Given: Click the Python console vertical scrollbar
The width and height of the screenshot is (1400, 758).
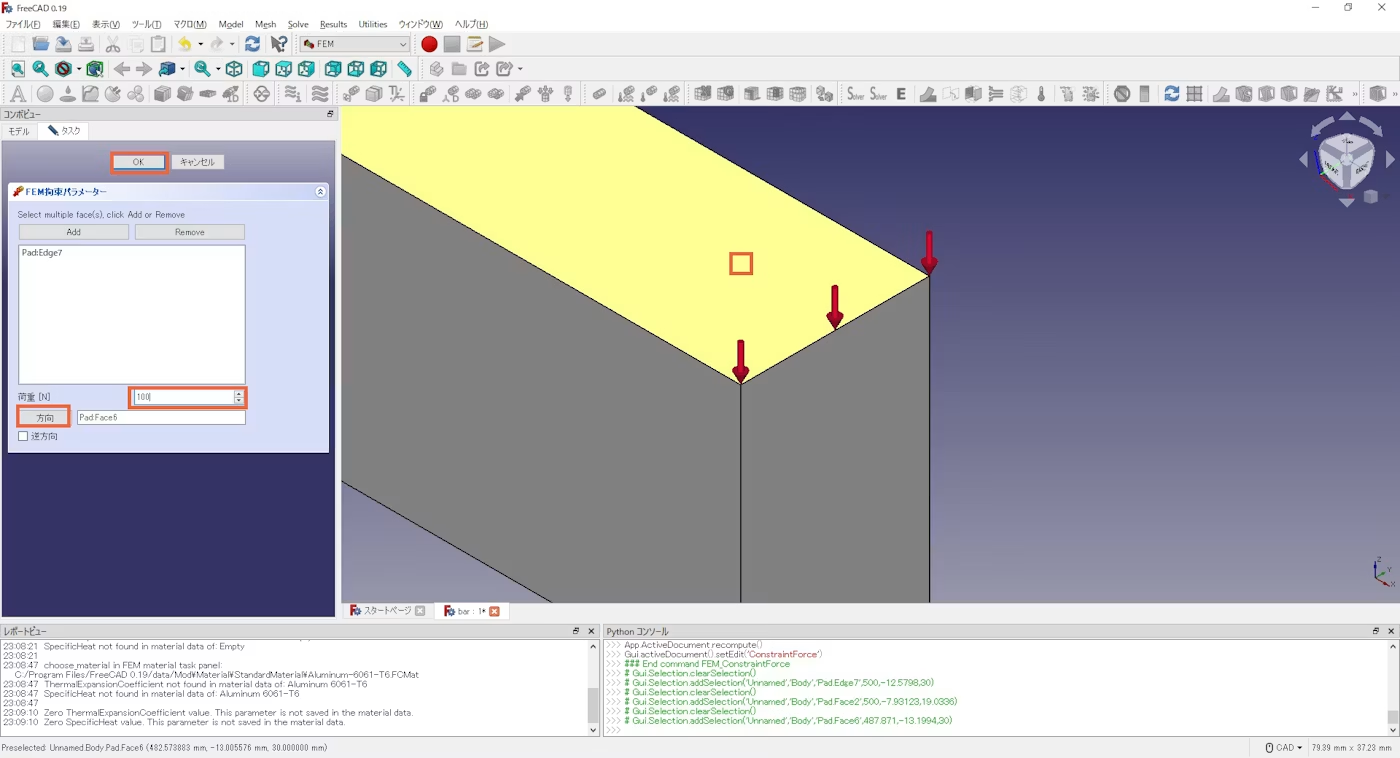Looking at the screenshot, I should (1393, 689).
